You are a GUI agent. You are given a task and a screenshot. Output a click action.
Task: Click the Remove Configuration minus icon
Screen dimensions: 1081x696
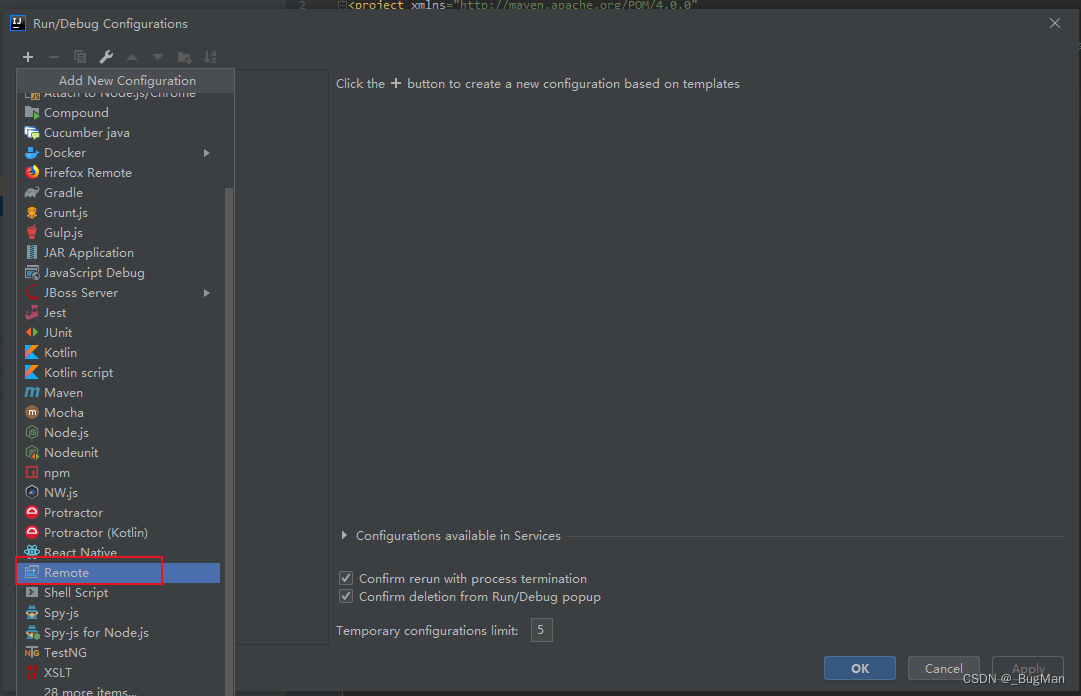tap(54, 57)
